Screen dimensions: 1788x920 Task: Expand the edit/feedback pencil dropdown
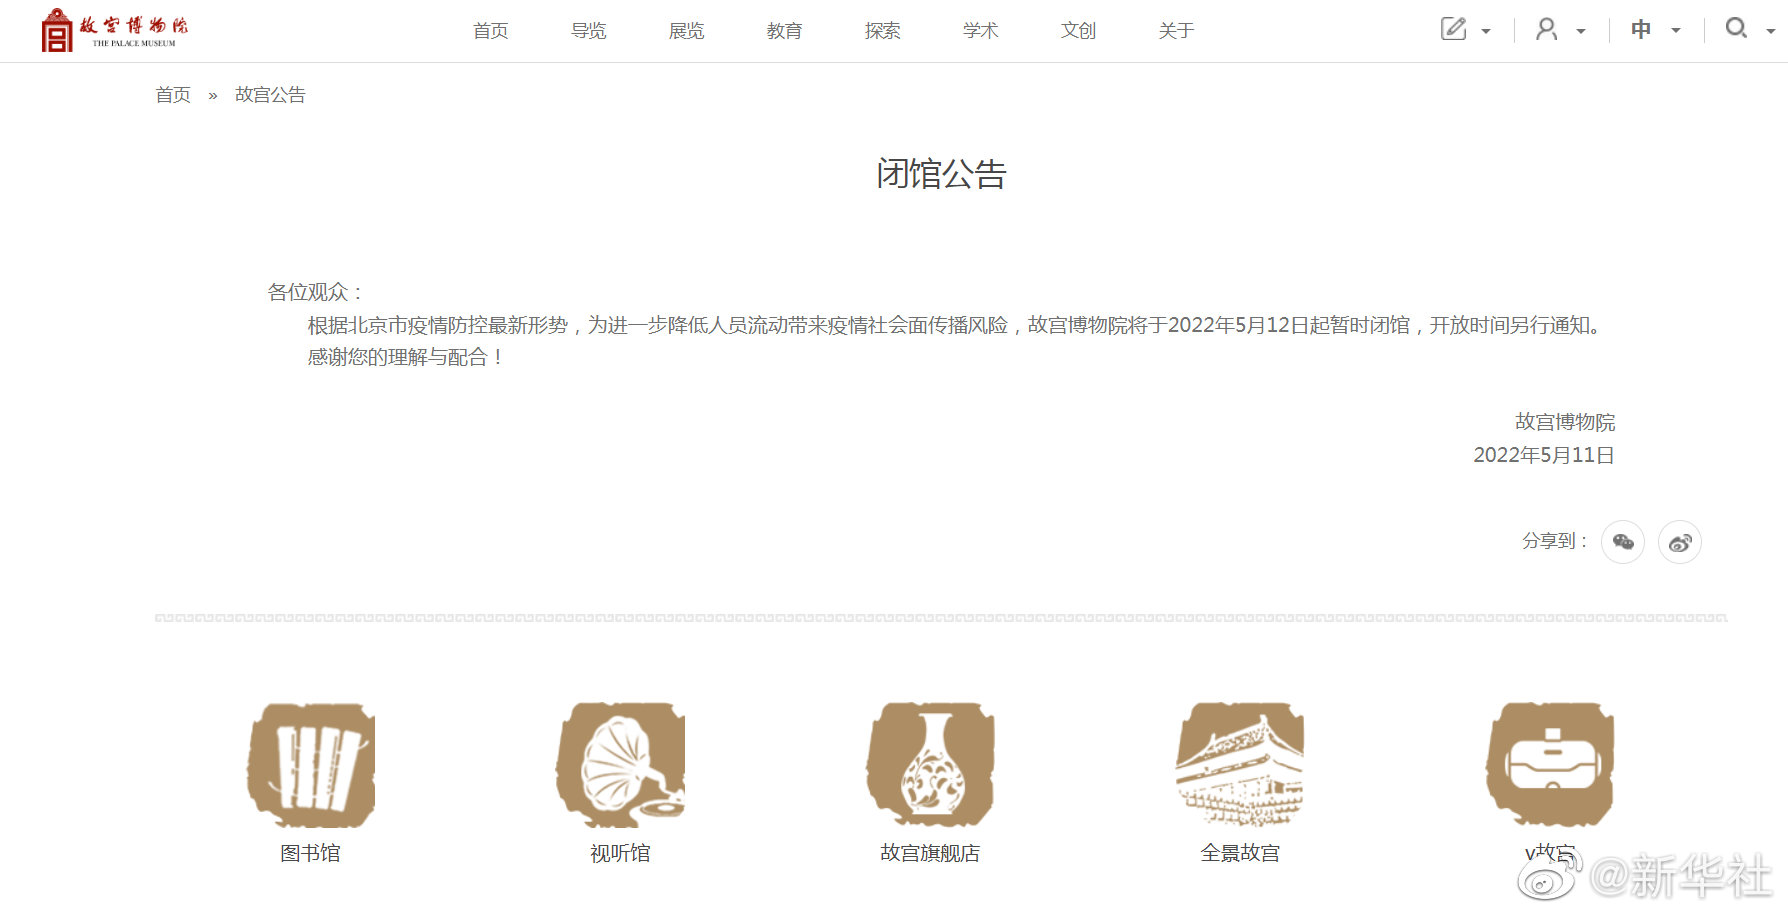1465,30
